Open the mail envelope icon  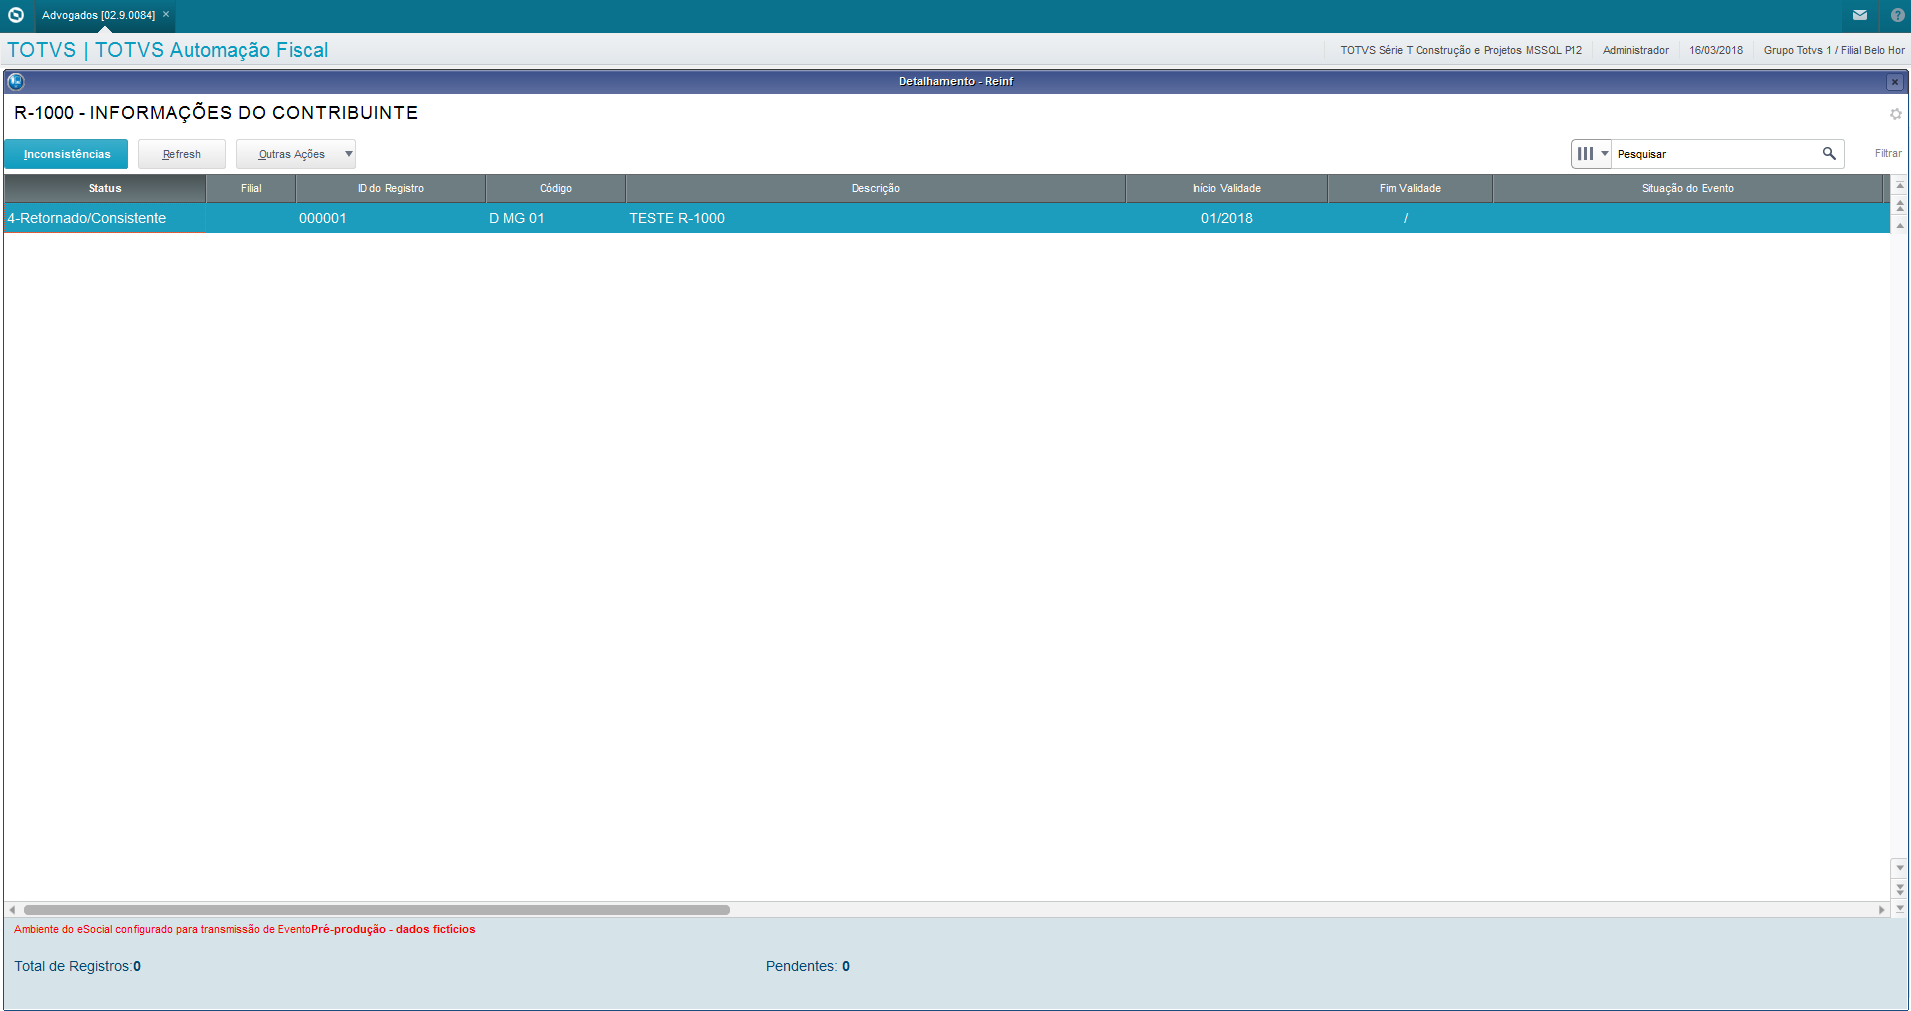coord(1860,15)
